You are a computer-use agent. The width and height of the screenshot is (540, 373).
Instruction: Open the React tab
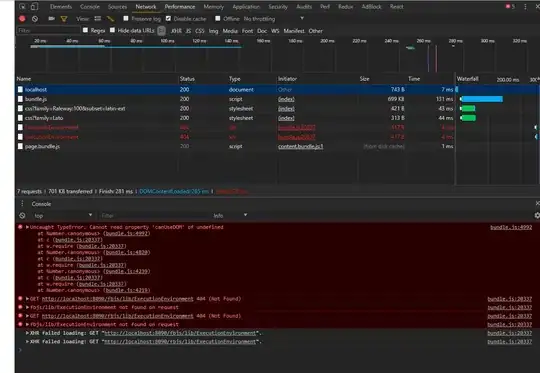[397, 7]
